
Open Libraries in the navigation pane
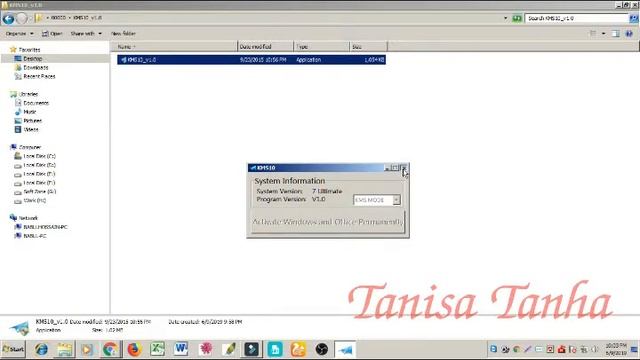(24, 94)
